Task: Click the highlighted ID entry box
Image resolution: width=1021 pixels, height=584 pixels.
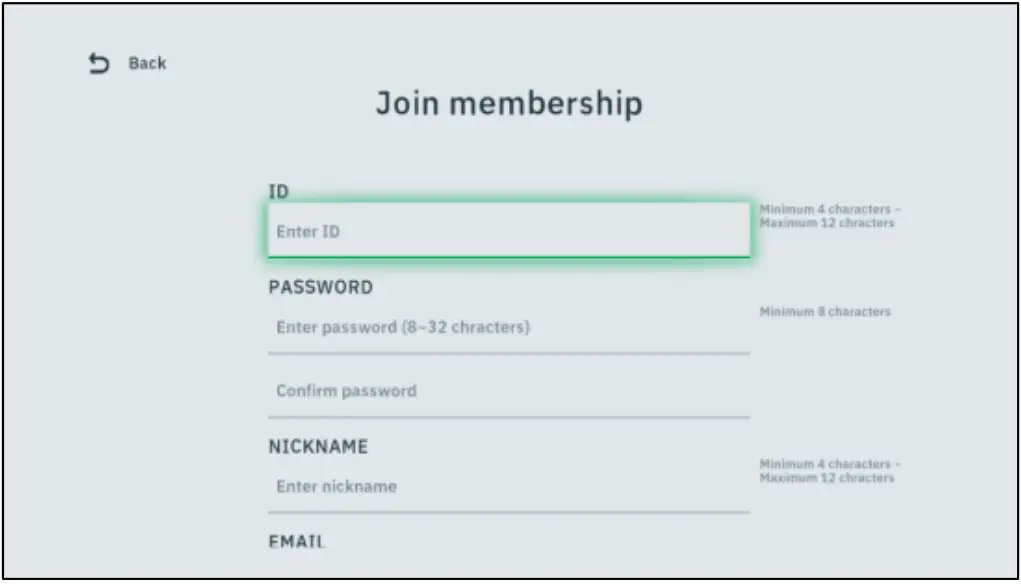Action: 508,229
